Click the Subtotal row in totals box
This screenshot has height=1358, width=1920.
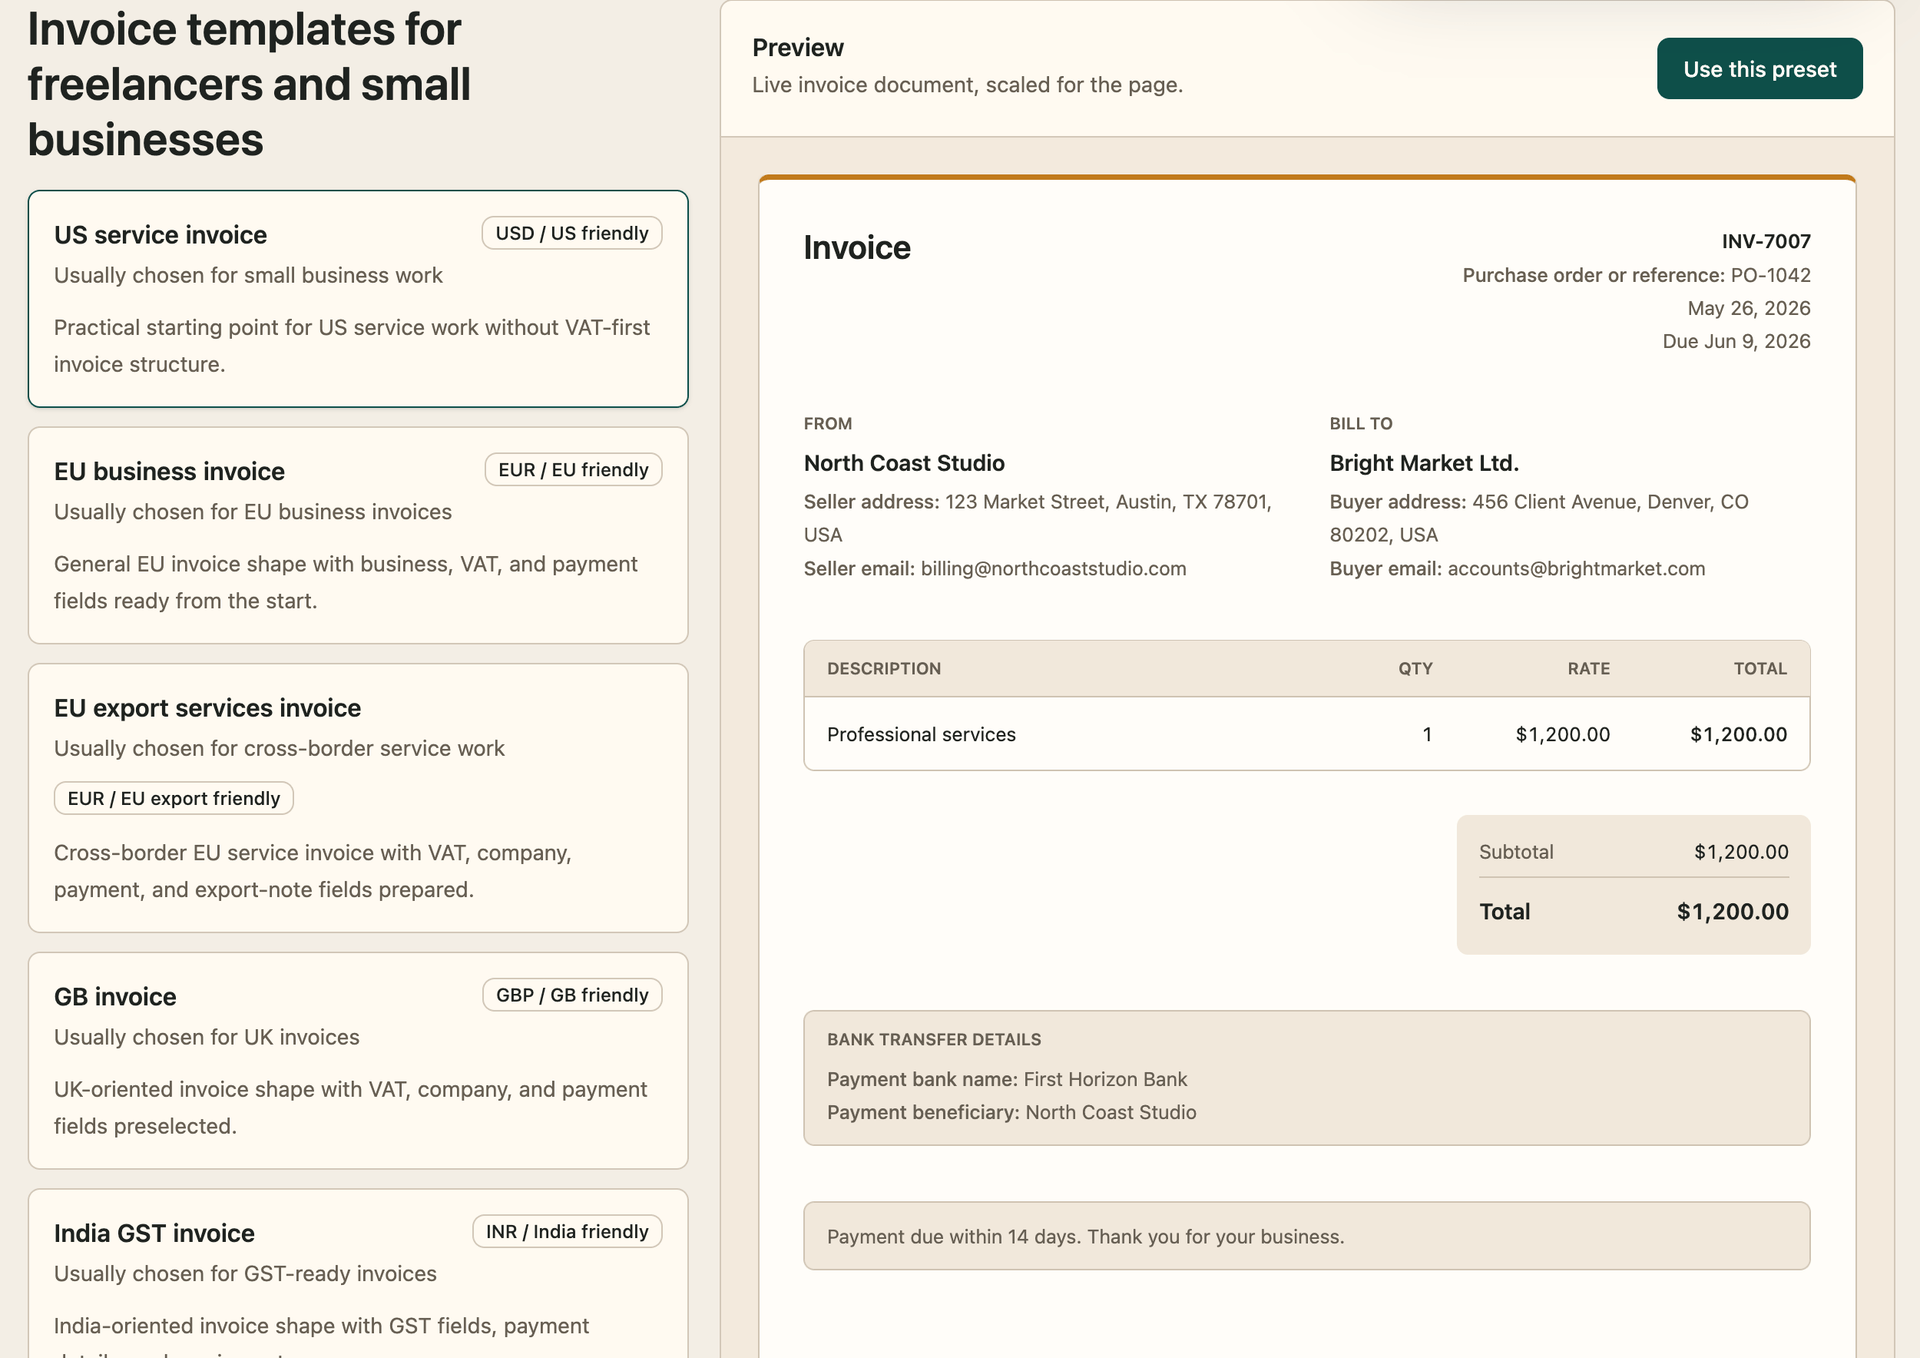(1634, 852)
